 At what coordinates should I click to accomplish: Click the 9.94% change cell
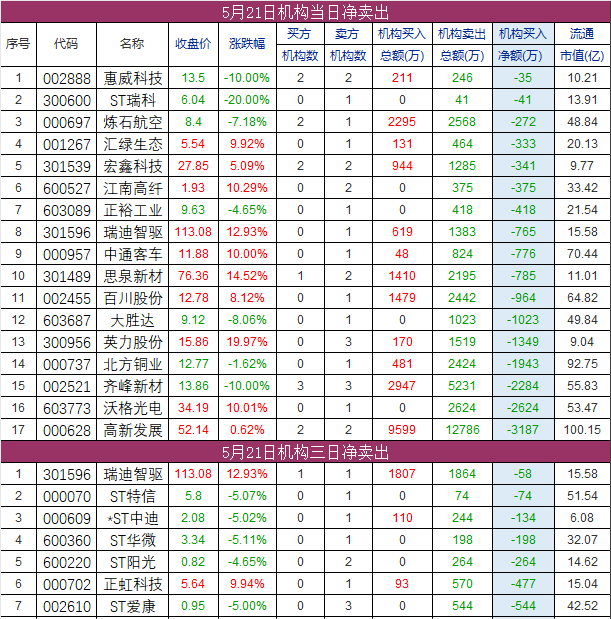pyautogui.click(x=247, y=584)
